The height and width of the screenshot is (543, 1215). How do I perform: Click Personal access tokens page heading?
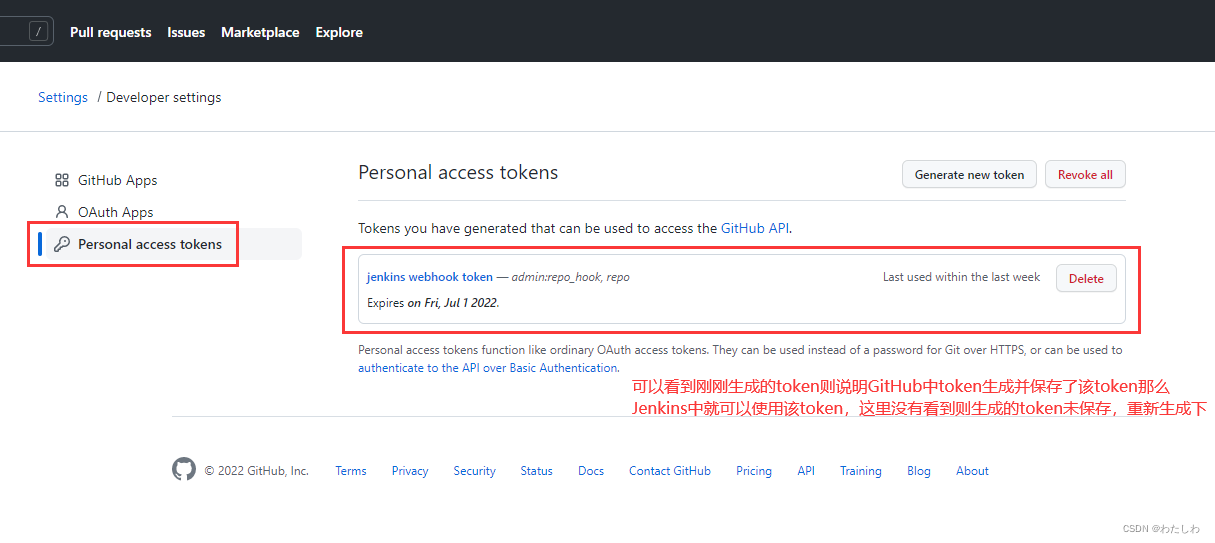pos(458,172)
